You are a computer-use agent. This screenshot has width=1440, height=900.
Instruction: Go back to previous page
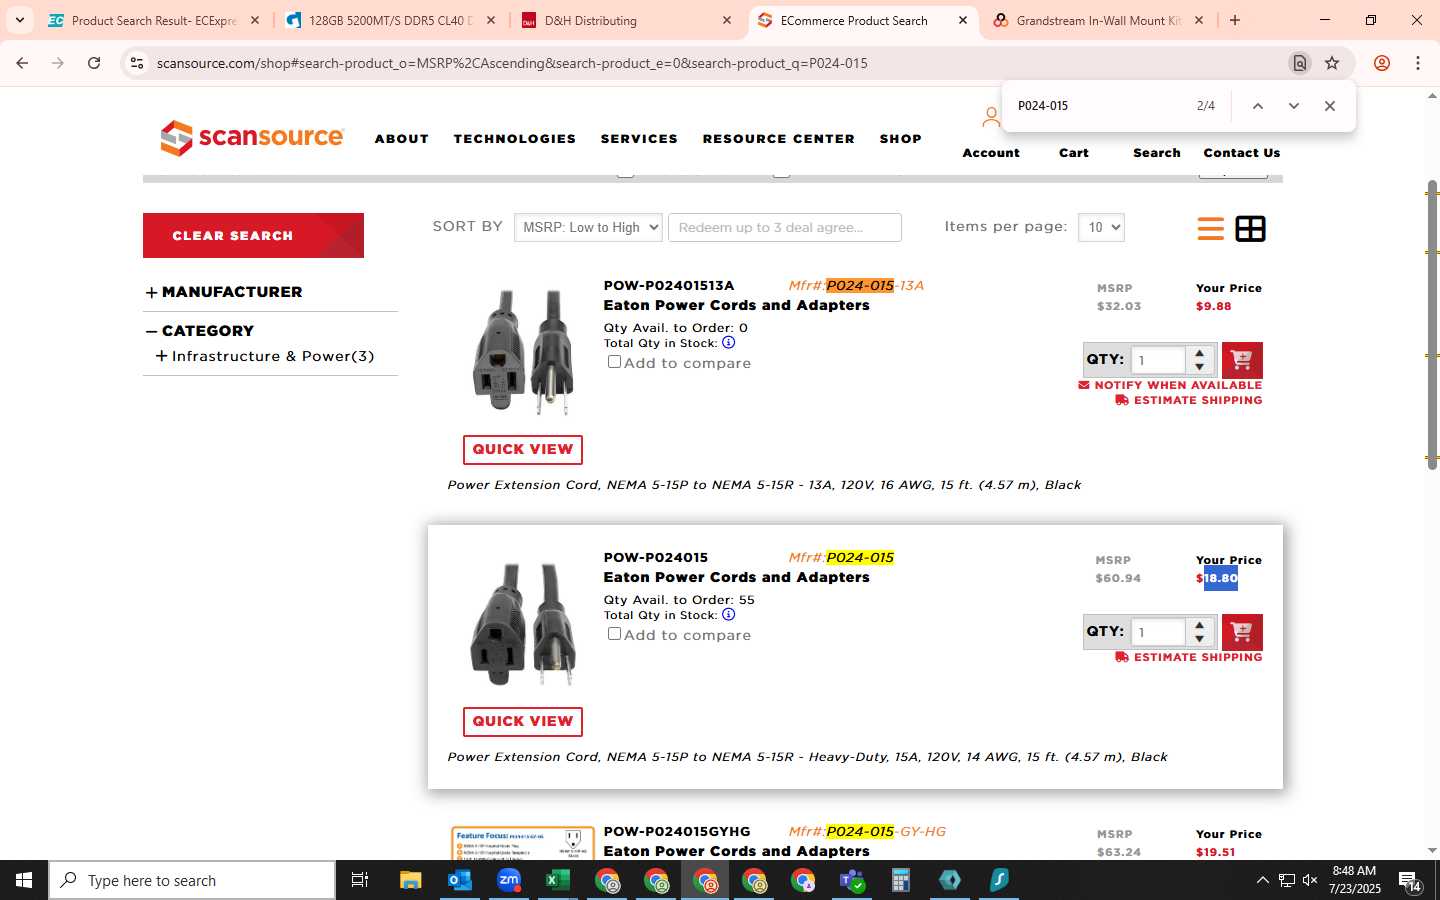click(22, 63)
